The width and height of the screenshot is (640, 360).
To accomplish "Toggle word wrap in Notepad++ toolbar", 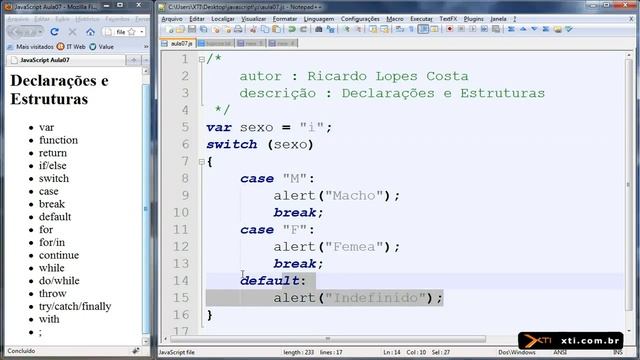I will click(x=400, y=29).
